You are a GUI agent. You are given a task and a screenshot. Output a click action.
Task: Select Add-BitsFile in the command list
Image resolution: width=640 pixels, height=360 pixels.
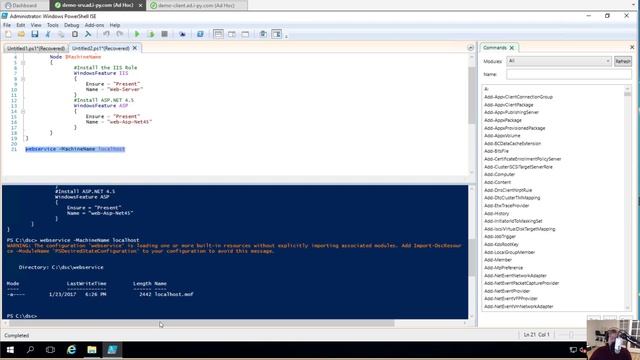point(496,151)
